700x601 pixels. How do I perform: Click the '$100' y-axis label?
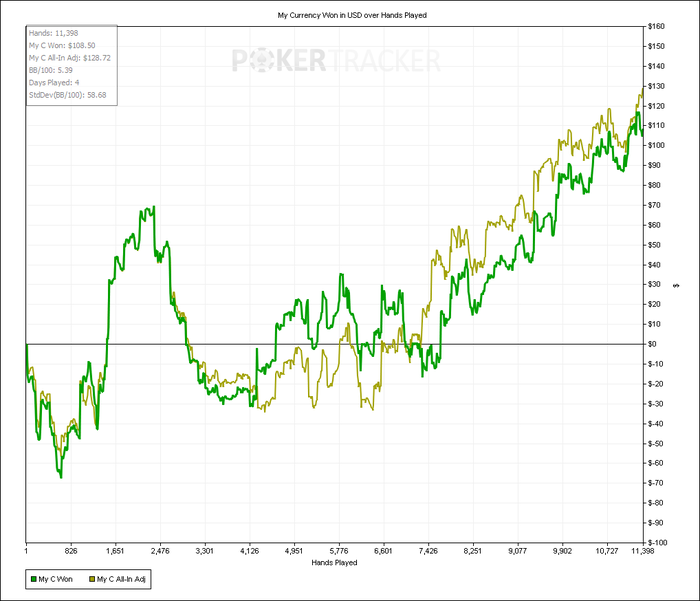[656, 145]
